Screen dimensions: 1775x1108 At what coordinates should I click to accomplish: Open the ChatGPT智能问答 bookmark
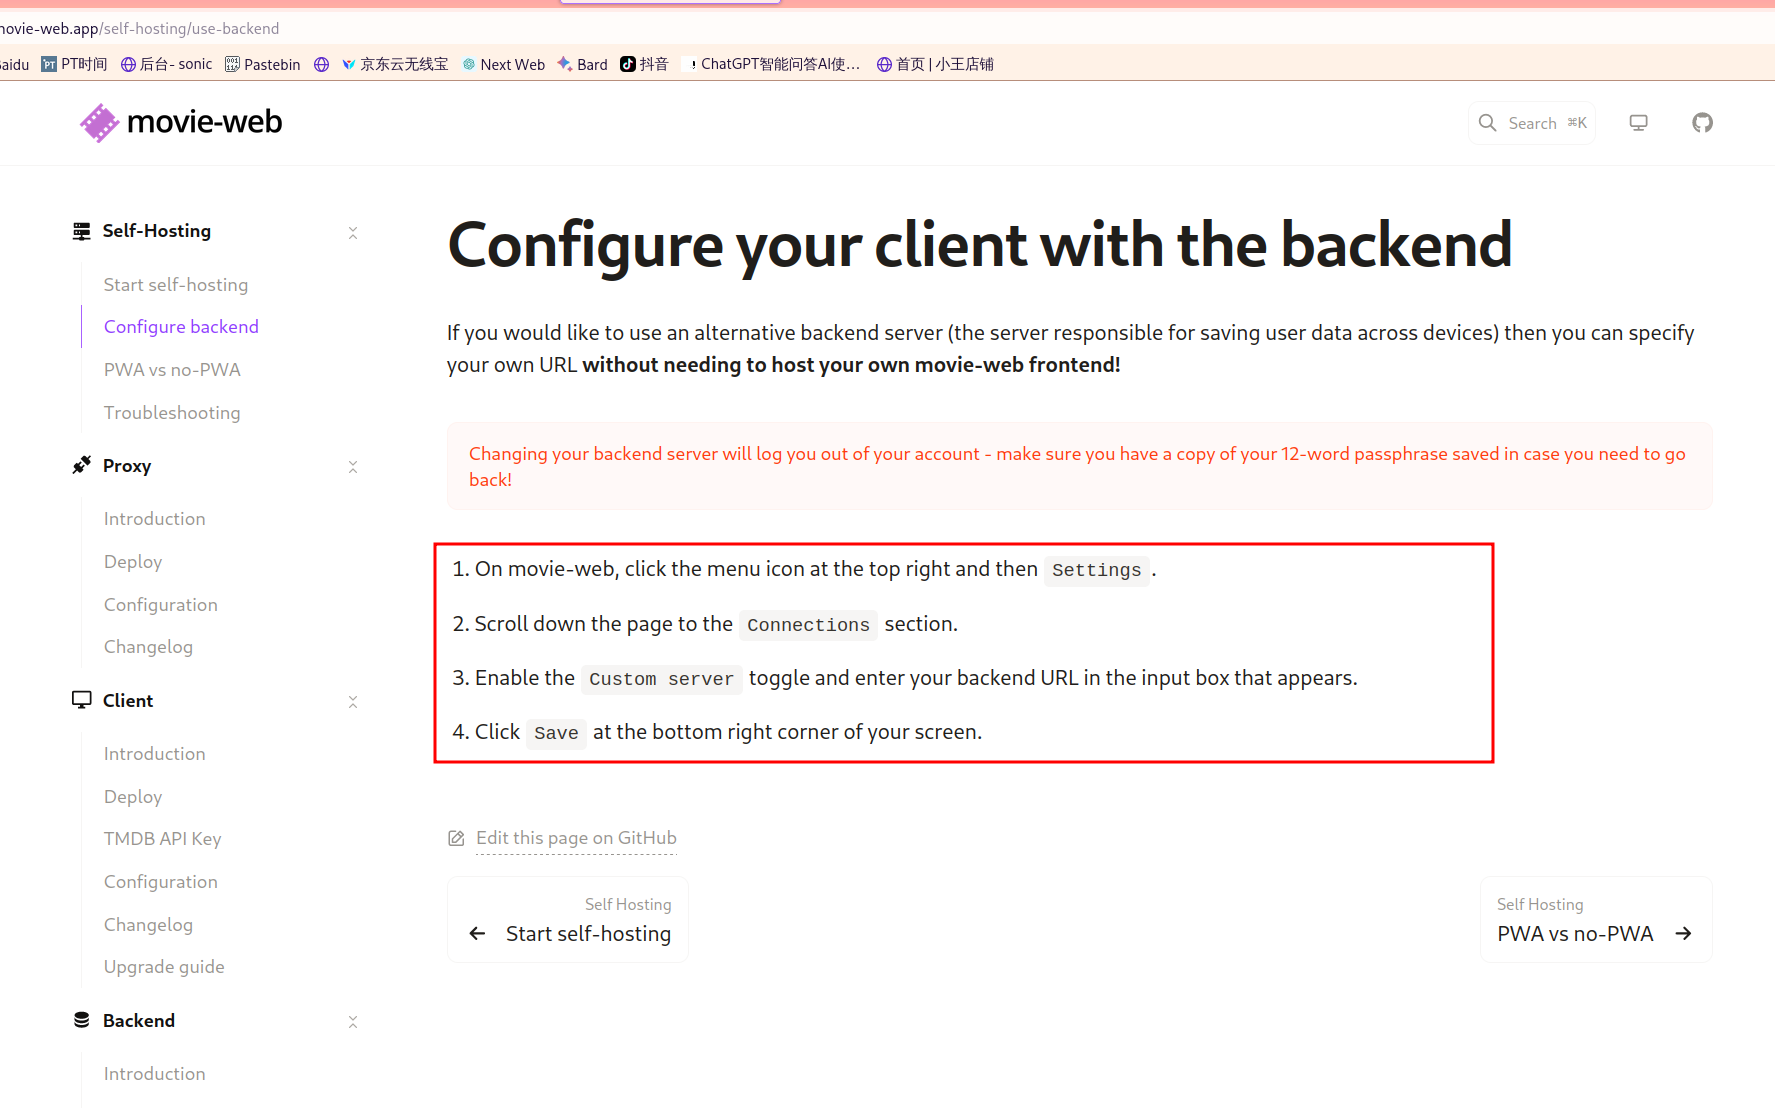coord(772,64)
